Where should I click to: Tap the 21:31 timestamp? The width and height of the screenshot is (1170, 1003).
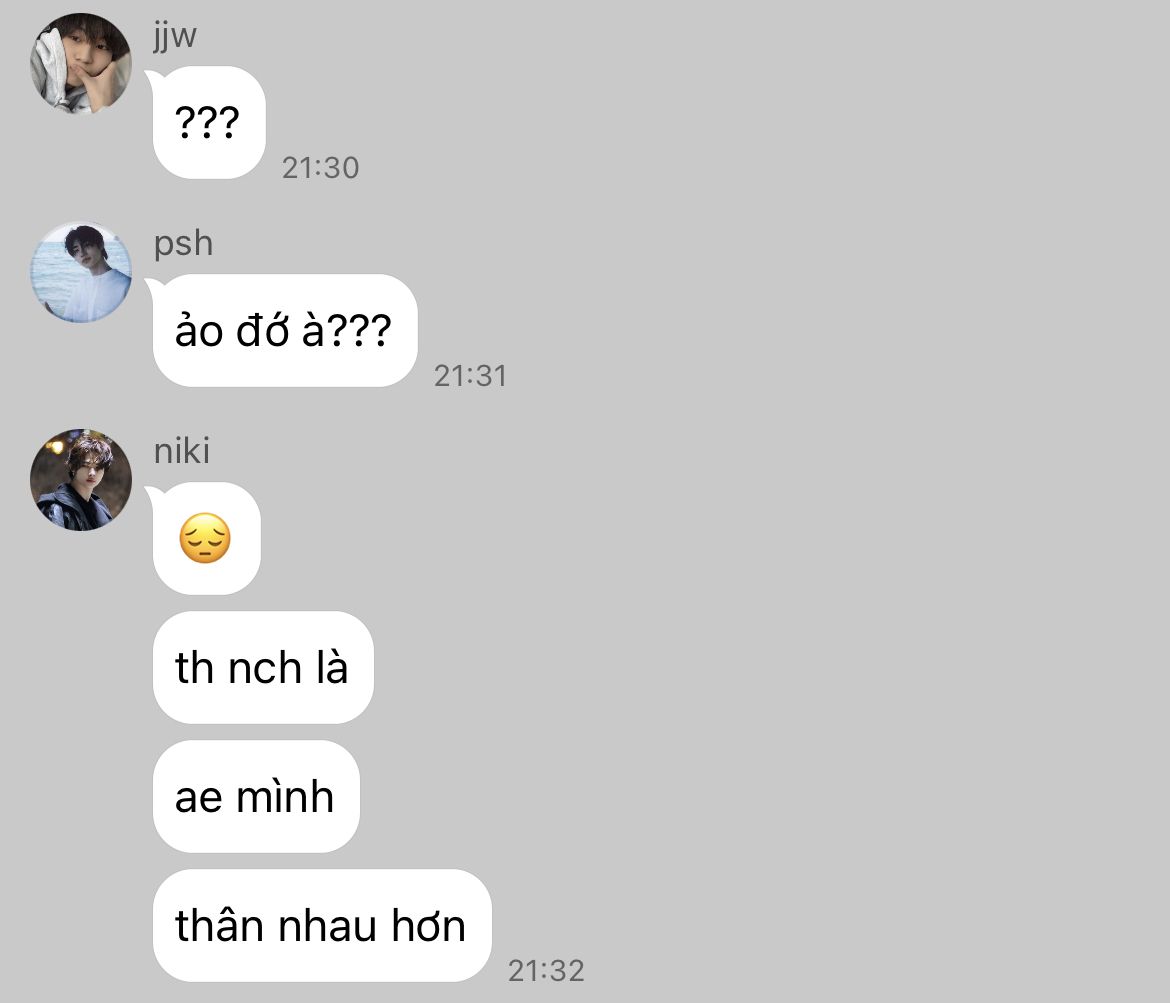pos(471,376)
